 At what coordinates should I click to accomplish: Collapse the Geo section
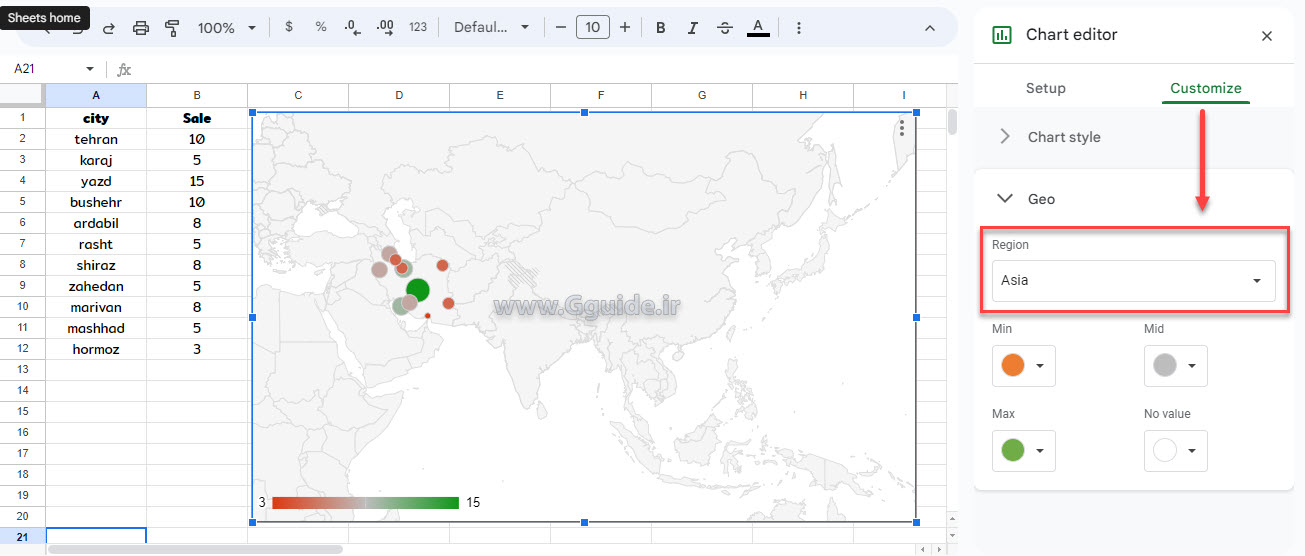point(1134,199)
